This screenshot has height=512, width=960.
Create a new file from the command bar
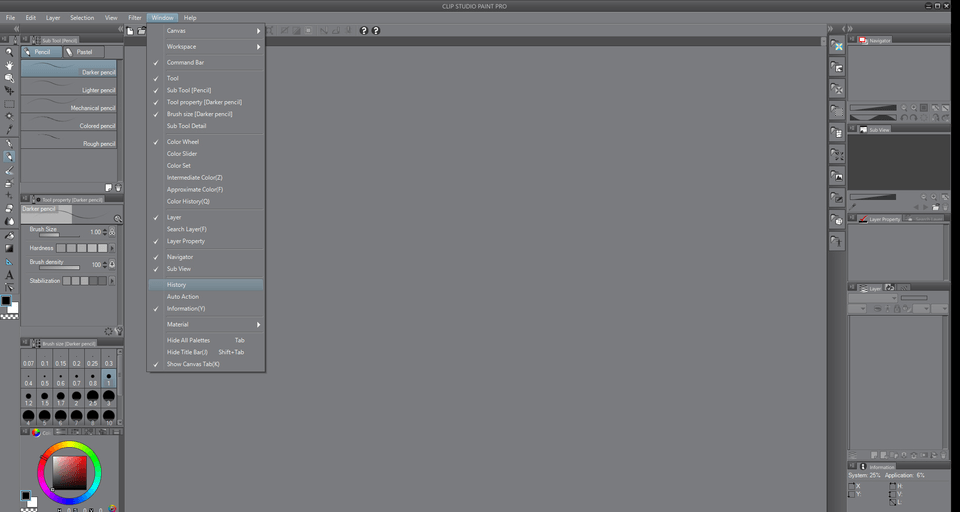click(x=130, y=31)
